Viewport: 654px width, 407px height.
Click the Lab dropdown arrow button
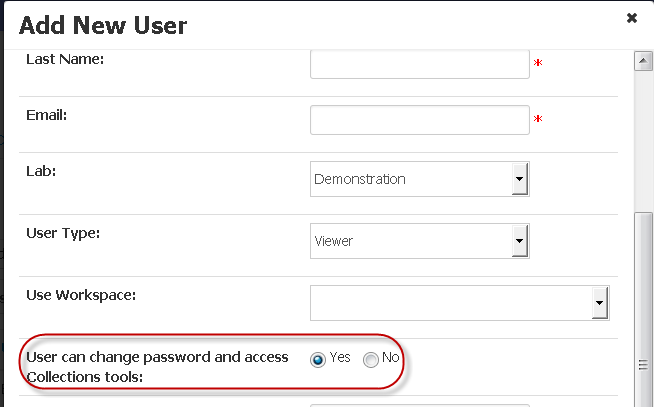pos(519,179)
